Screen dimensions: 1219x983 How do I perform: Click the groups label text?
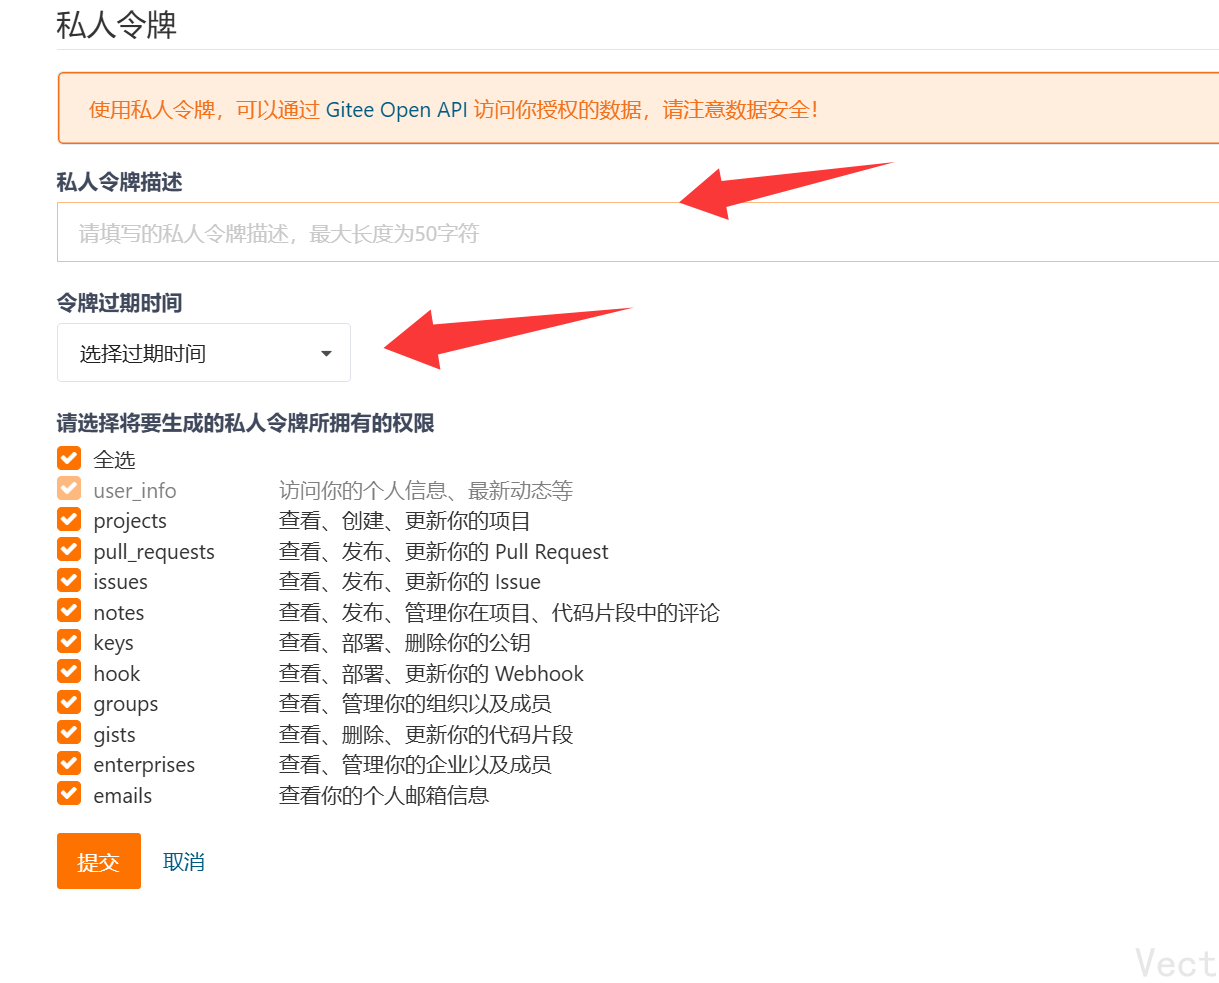(126, 704)
